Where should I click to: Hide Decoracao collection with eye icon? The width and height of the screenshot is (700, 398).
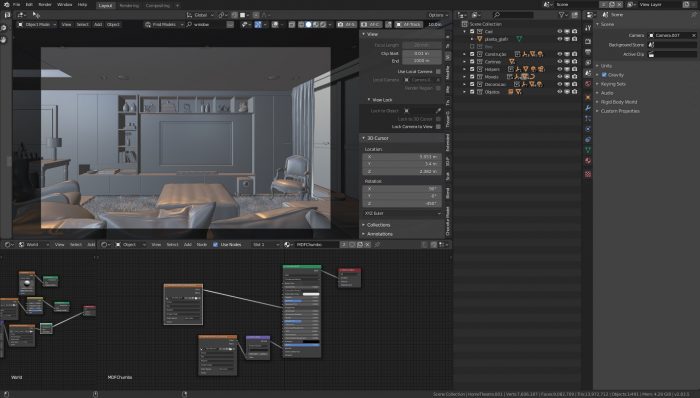(x=560, y=84)
